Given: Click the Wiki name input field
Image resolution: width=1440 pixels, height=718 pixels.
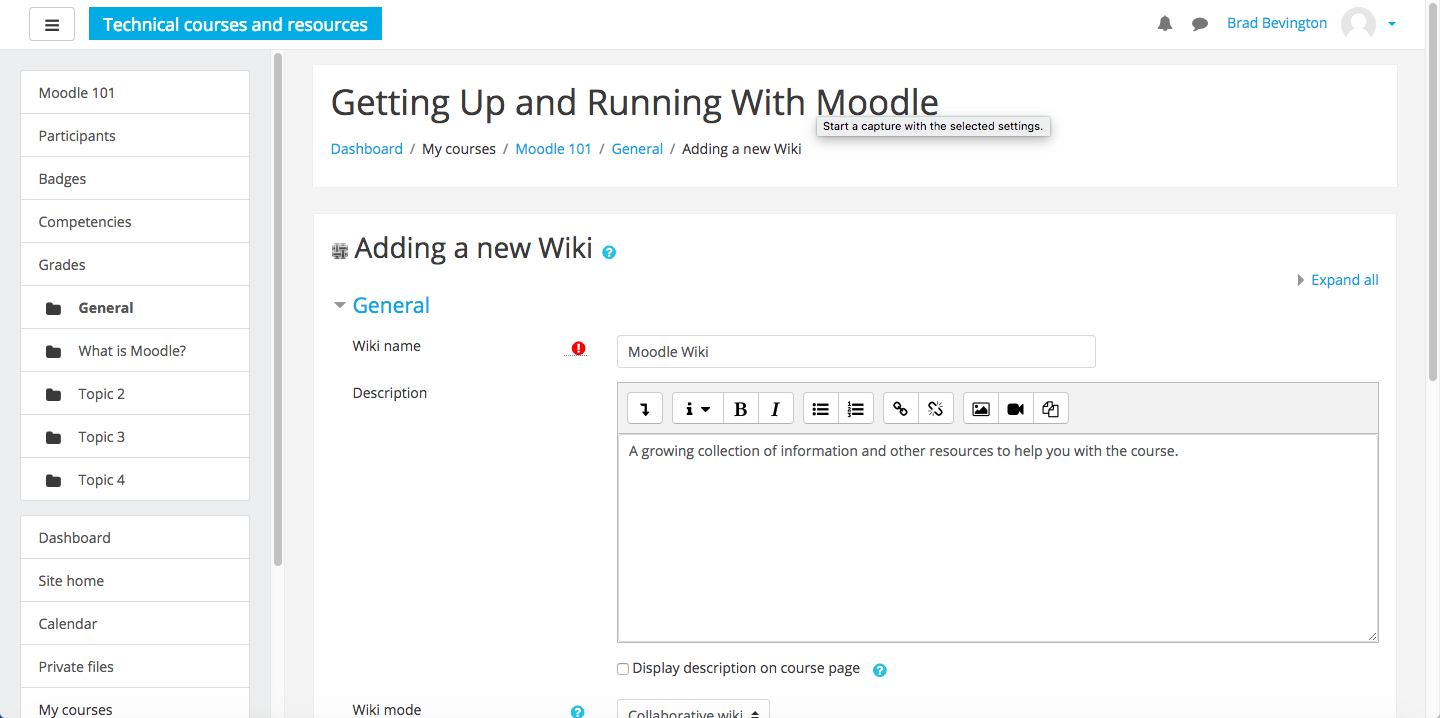Looking at the screenshot, I should (856, 351).
